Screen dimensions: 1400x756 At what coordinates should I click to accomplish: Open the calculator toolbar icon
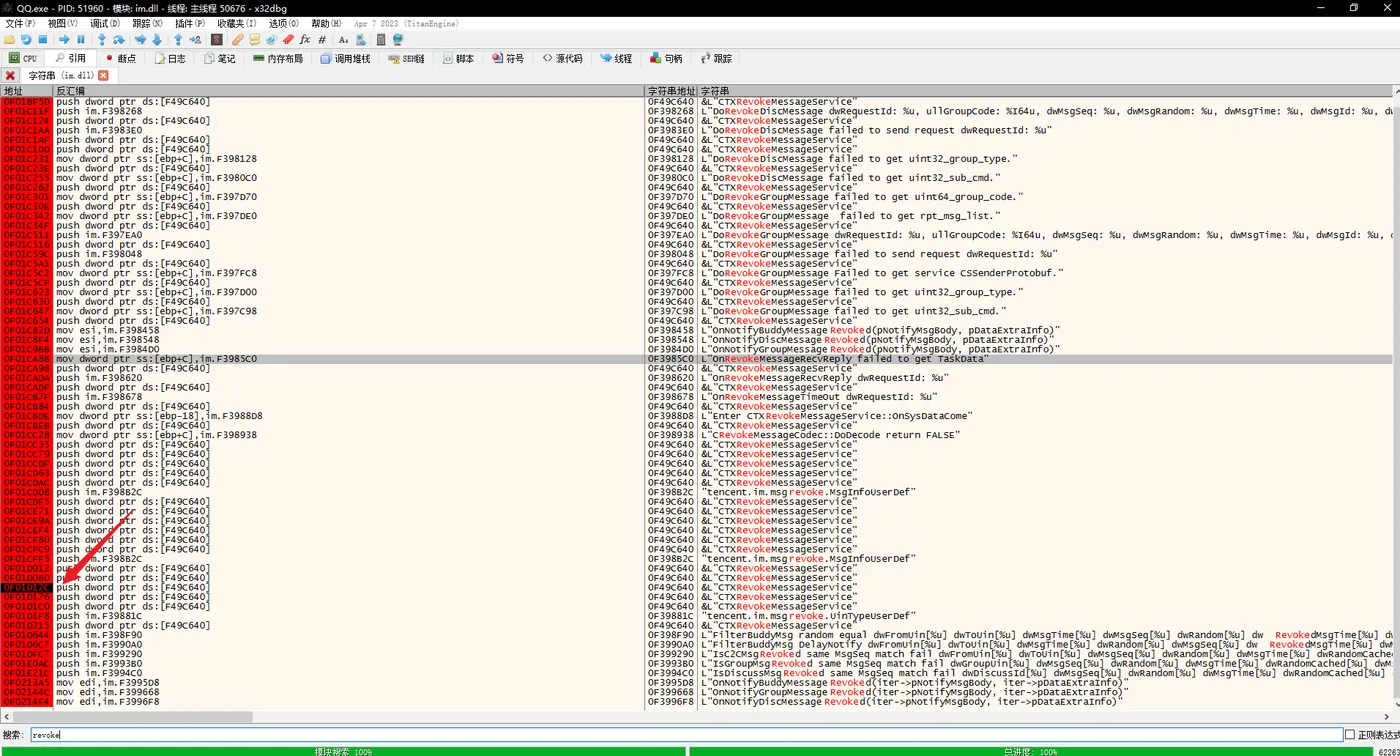(x=381, y=40)
